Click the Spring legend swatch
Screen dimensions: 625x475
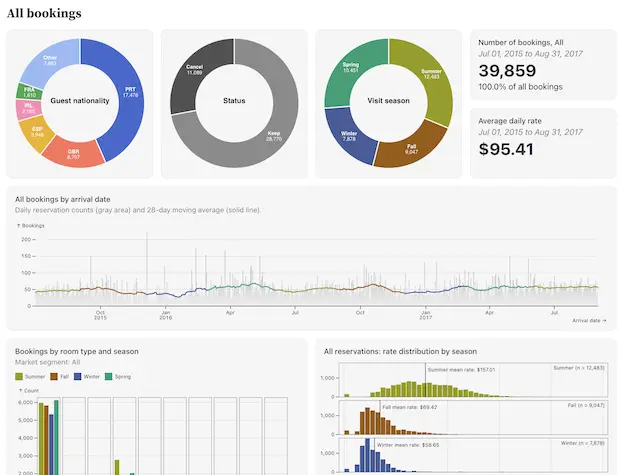point(110,376)
